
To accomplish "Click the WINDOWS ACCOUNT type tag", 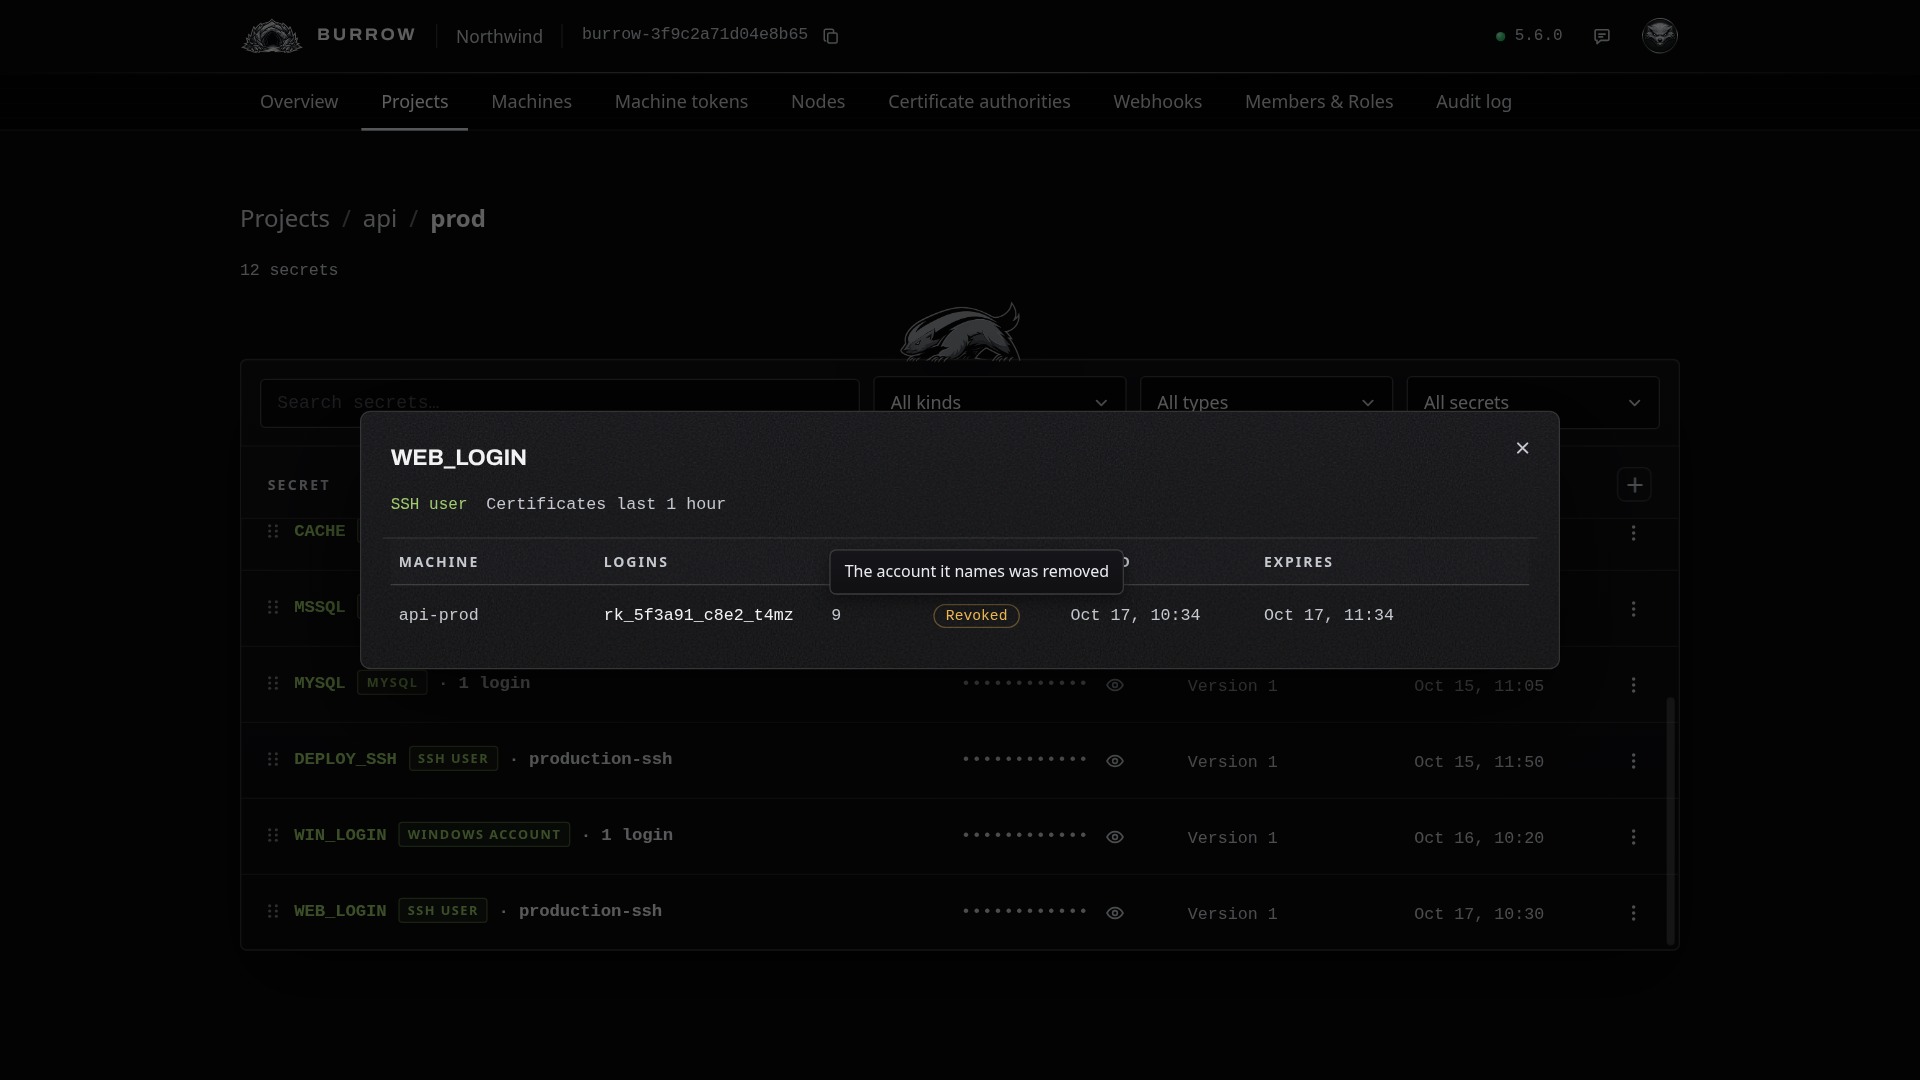I will 484,835.
